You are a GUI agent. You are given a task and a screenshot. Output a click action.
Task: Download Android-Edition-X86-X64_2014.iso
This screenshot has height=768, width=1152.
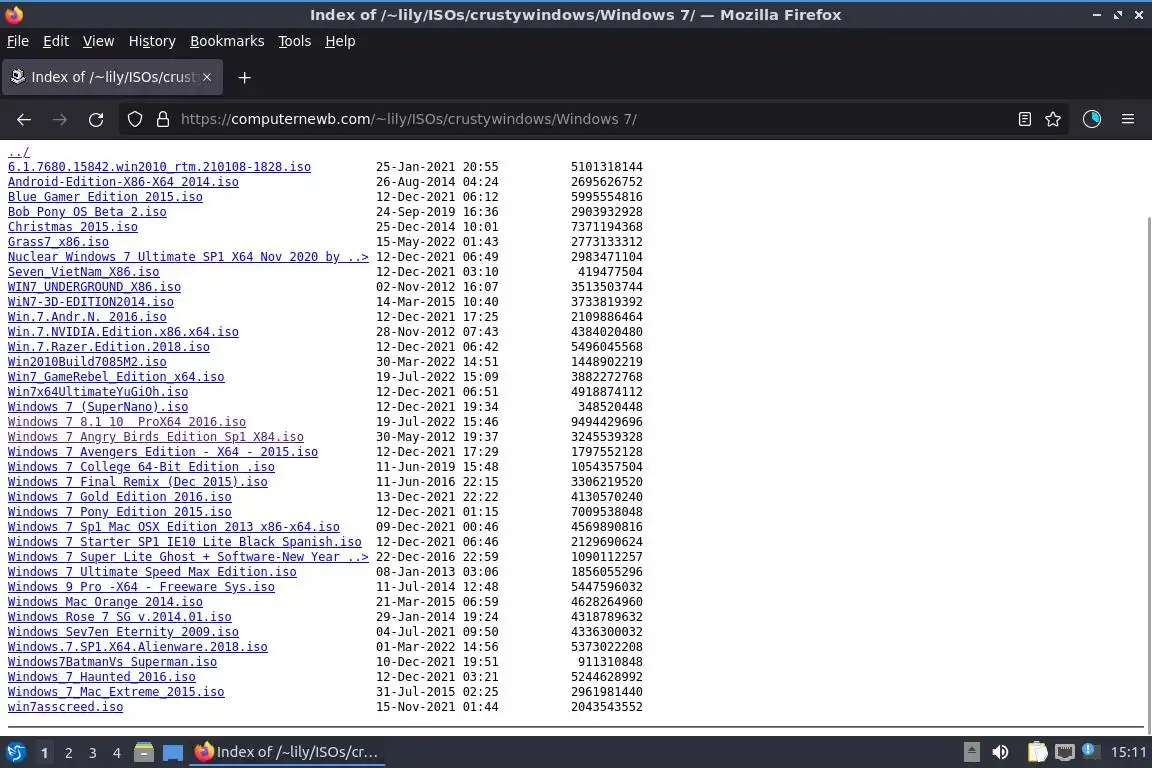[x=123, y=182]
